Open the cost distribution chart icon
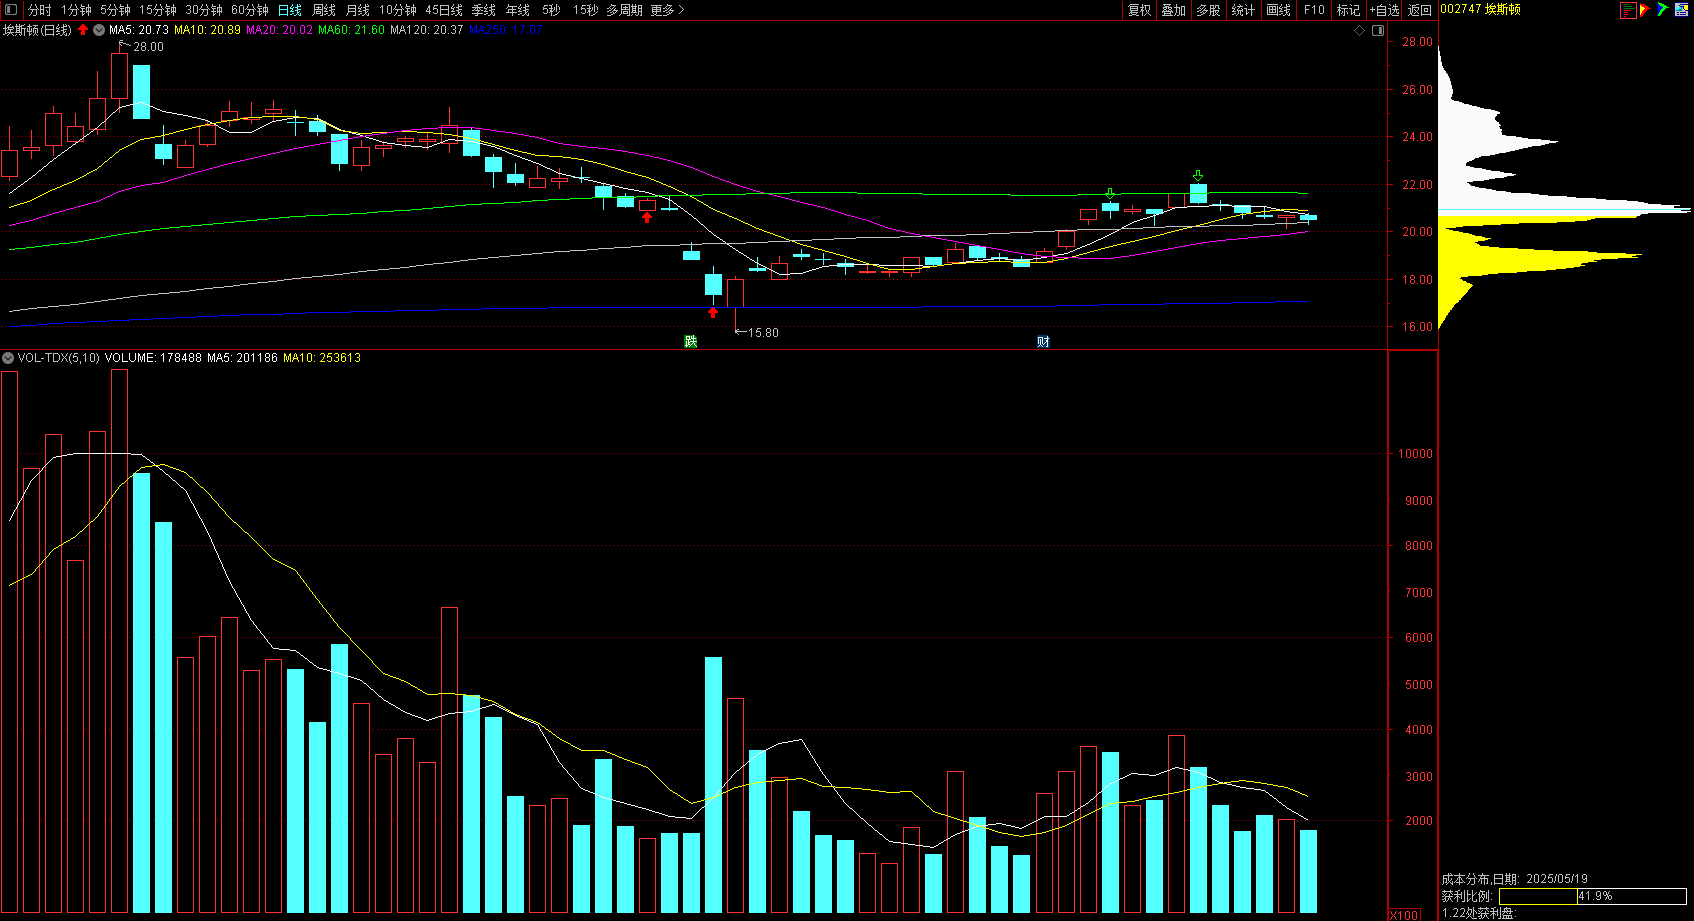The image size is (1694, 921). [x=1628, y=10]
